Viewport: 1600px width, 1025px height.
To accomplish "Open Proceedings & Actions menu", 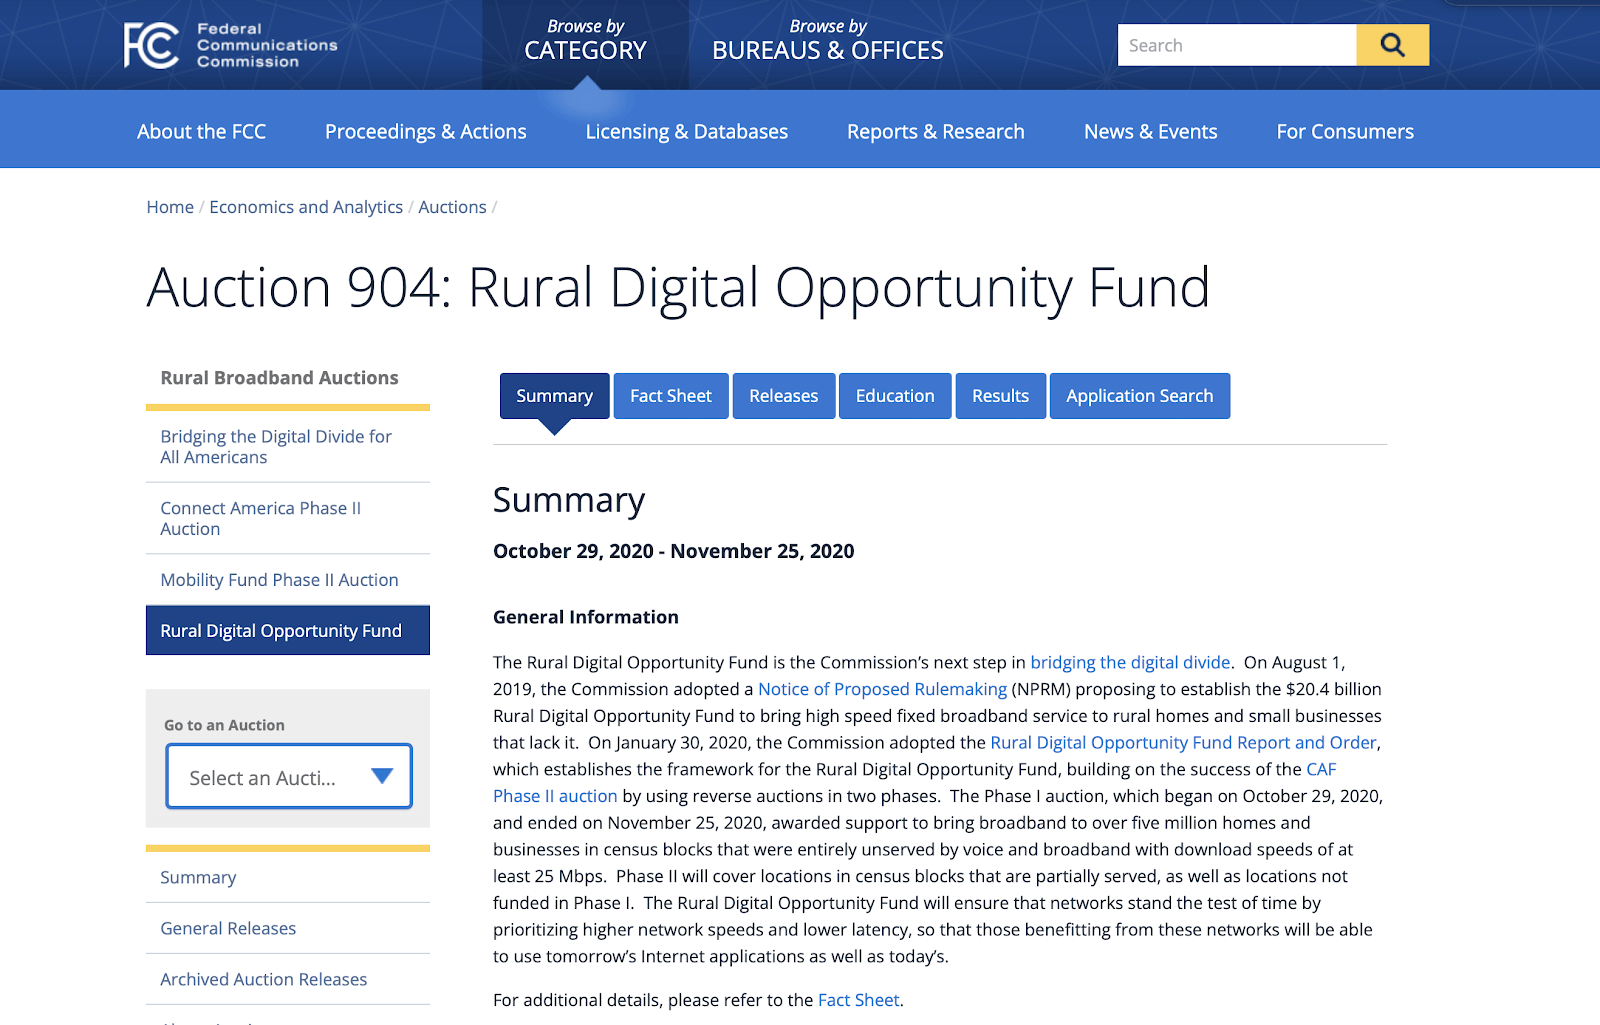I will tap(426, 131).
